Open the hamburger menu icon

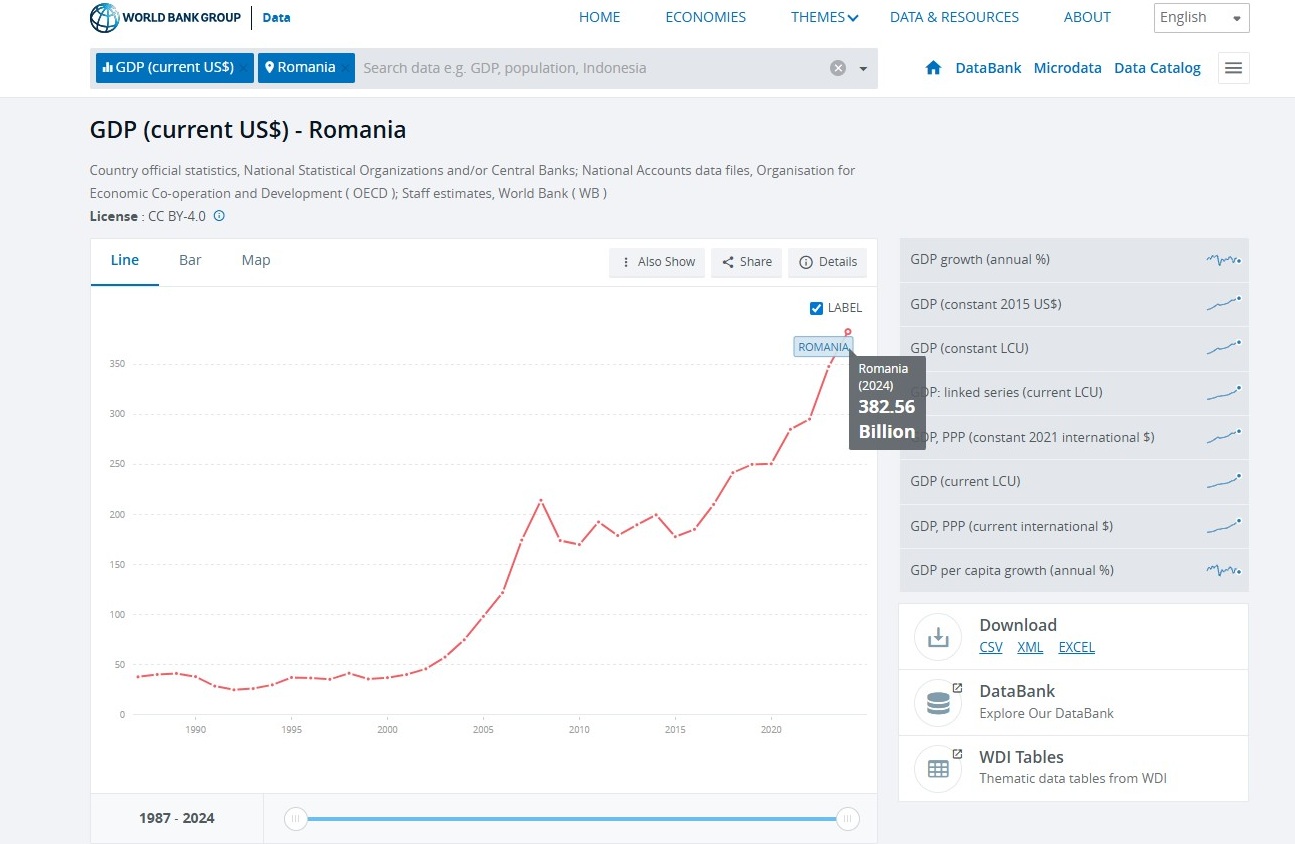click(x=1233, y=68)
